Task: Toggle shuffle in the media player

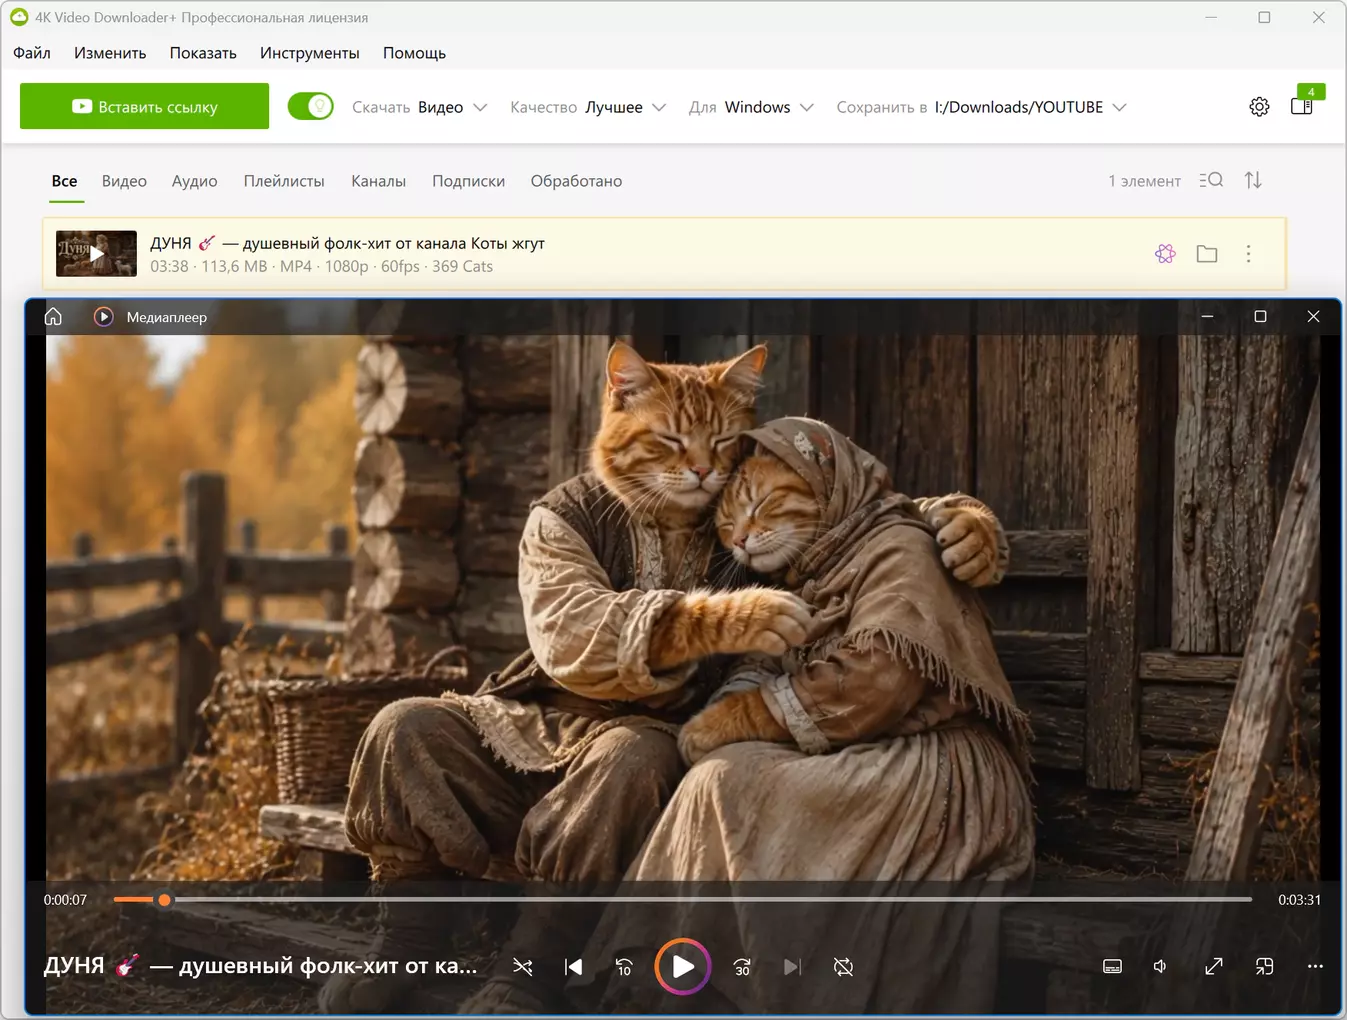Action: (522, 967)
